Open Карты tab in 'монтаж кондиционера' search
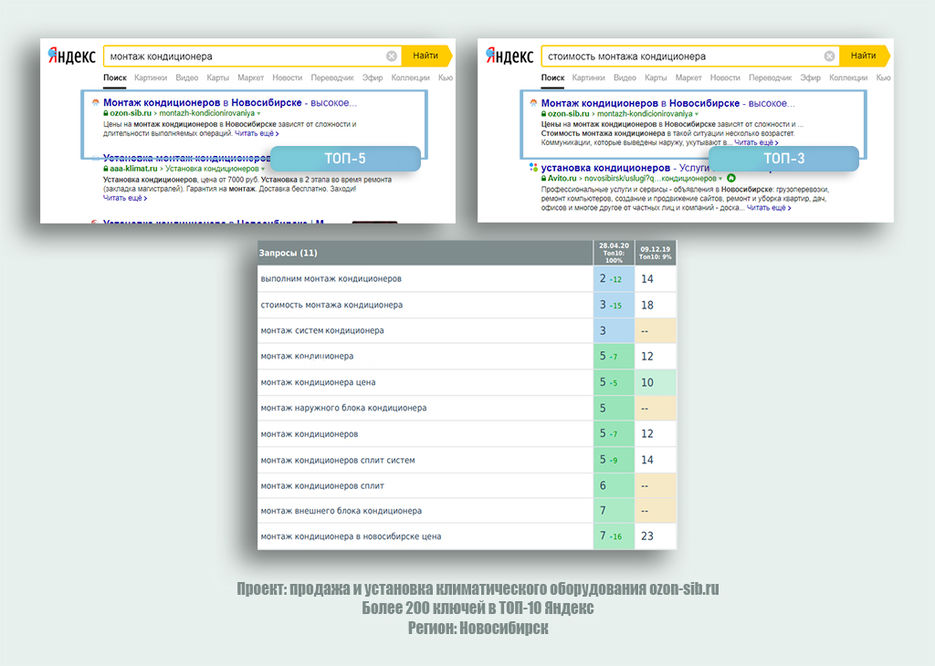 218,78
